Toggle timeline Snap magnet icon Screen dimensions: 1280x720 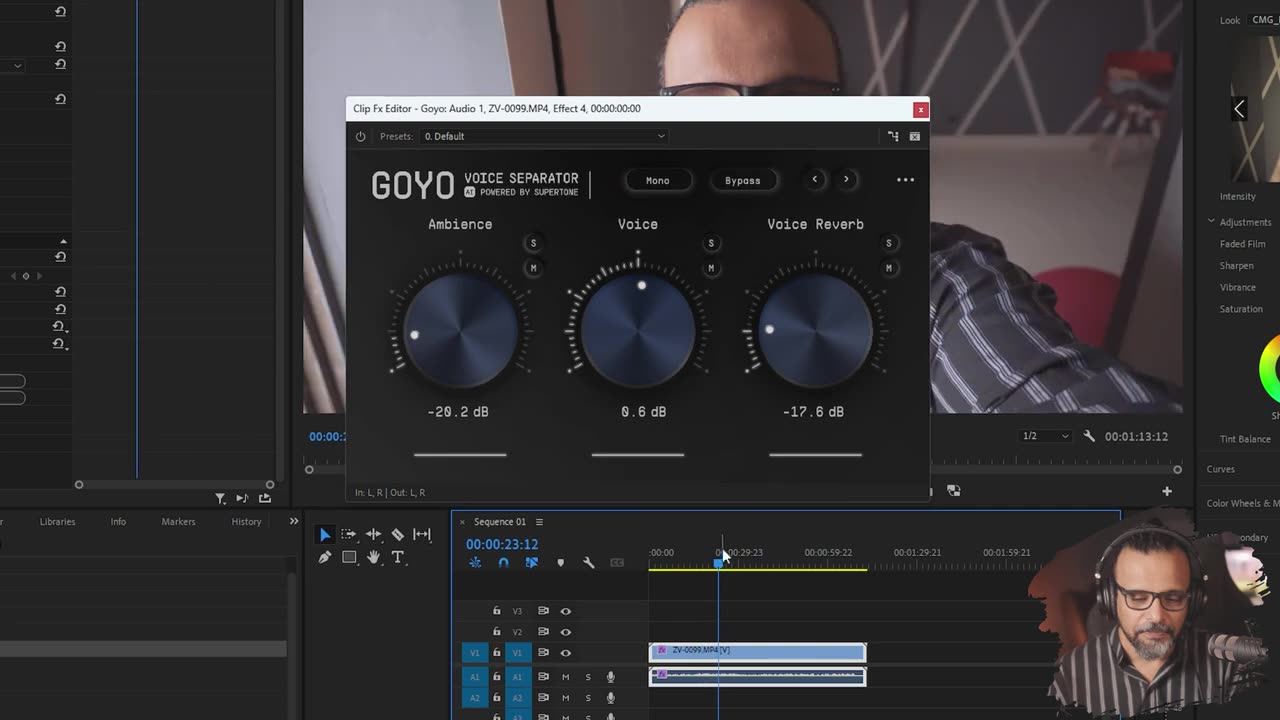tap(503, 563)
